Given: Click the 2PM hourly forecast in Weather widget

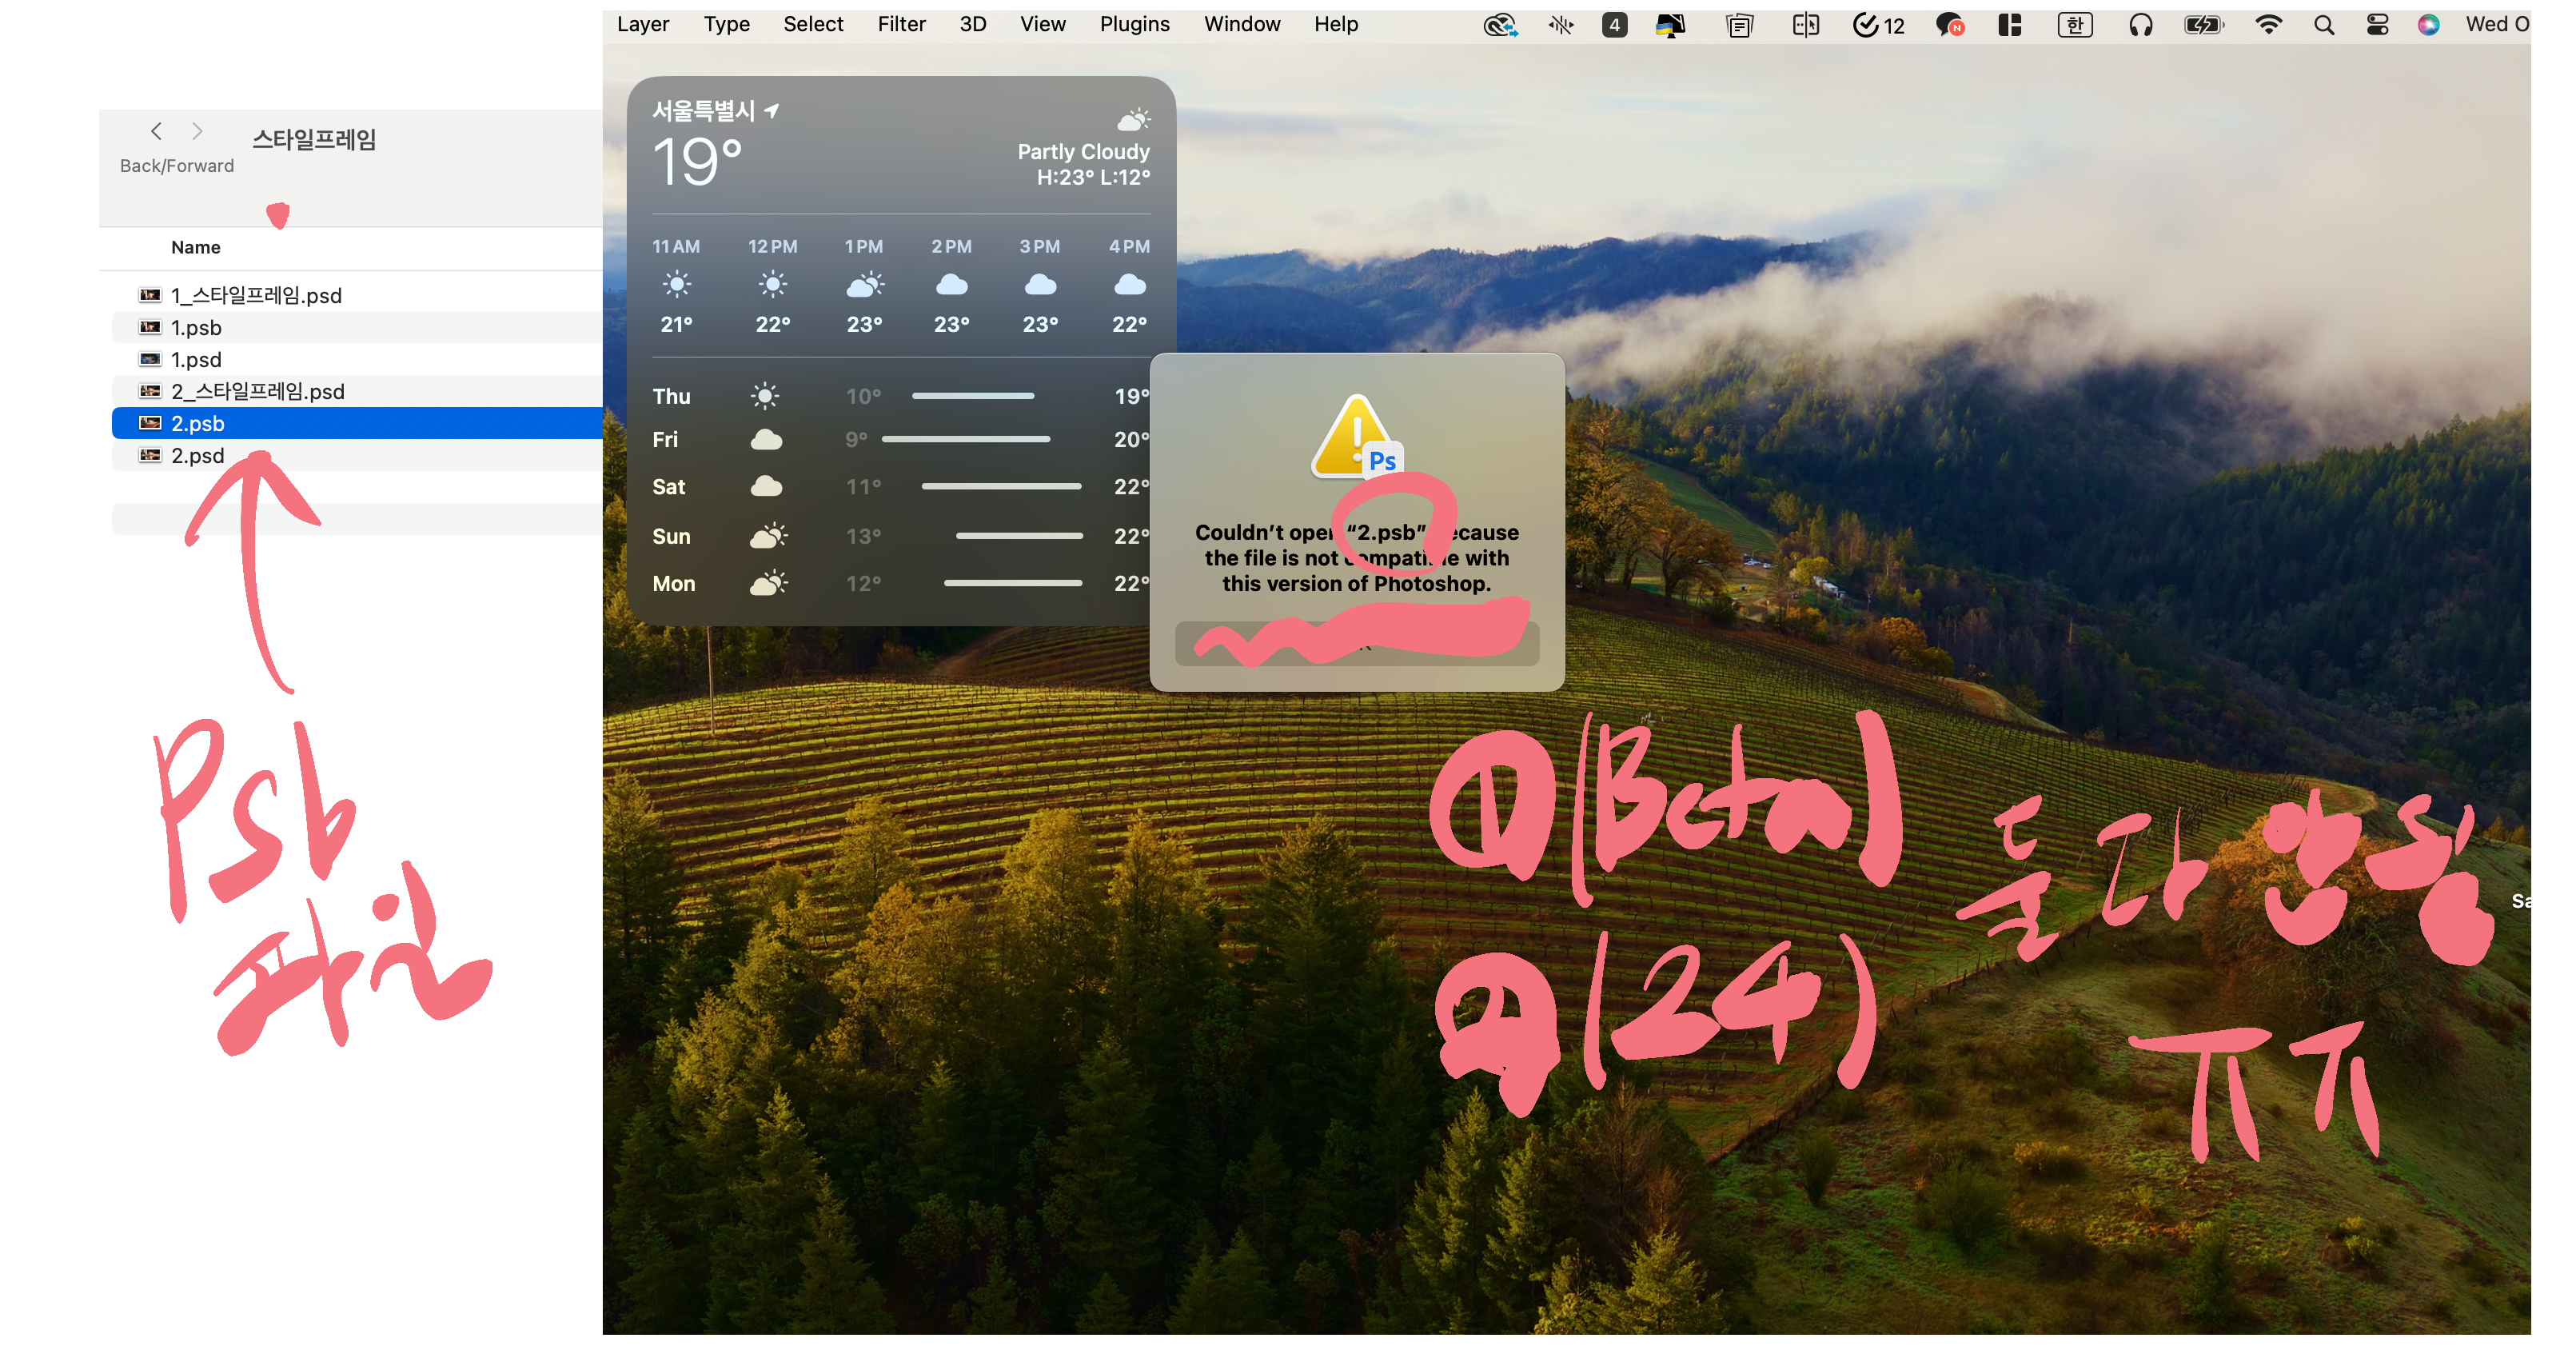Looking at the screenshot, I should click(951, 285).
